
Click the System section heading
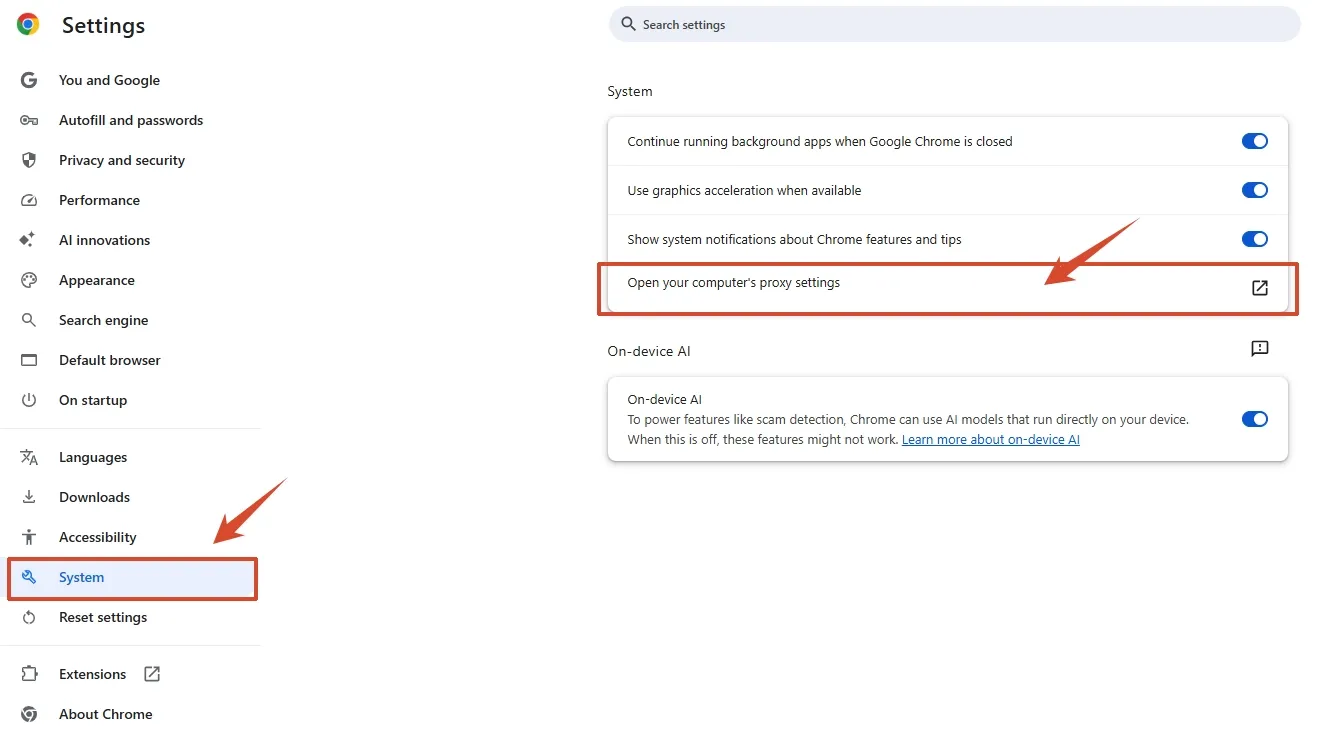tap(630, 91)
